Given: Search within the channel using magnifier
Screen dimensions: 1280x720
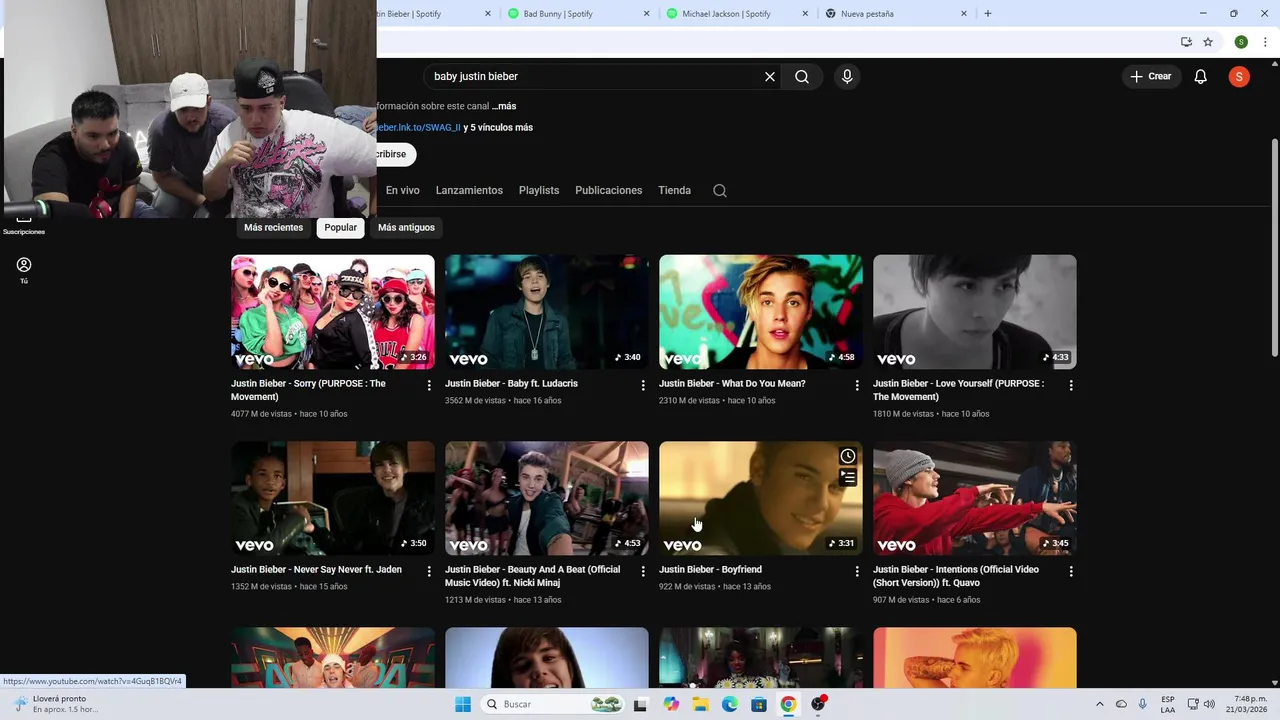Looking at the screenshot, I should tap(720, 190).
